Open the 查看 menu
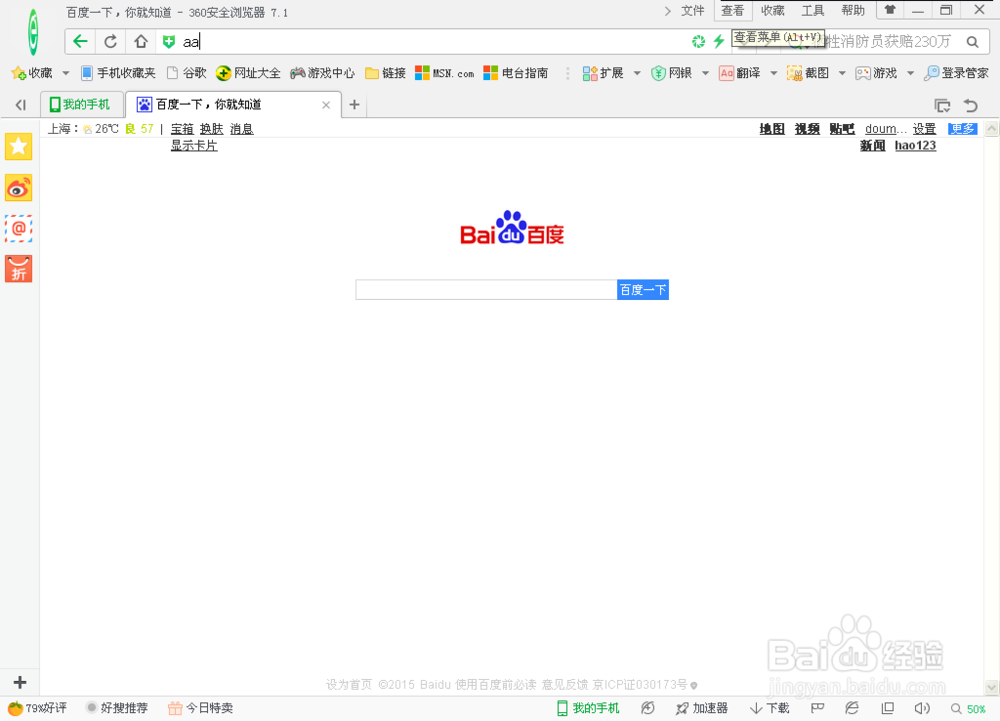The height and width of the screenshot is (721, 1000). [x=733, y=11]
